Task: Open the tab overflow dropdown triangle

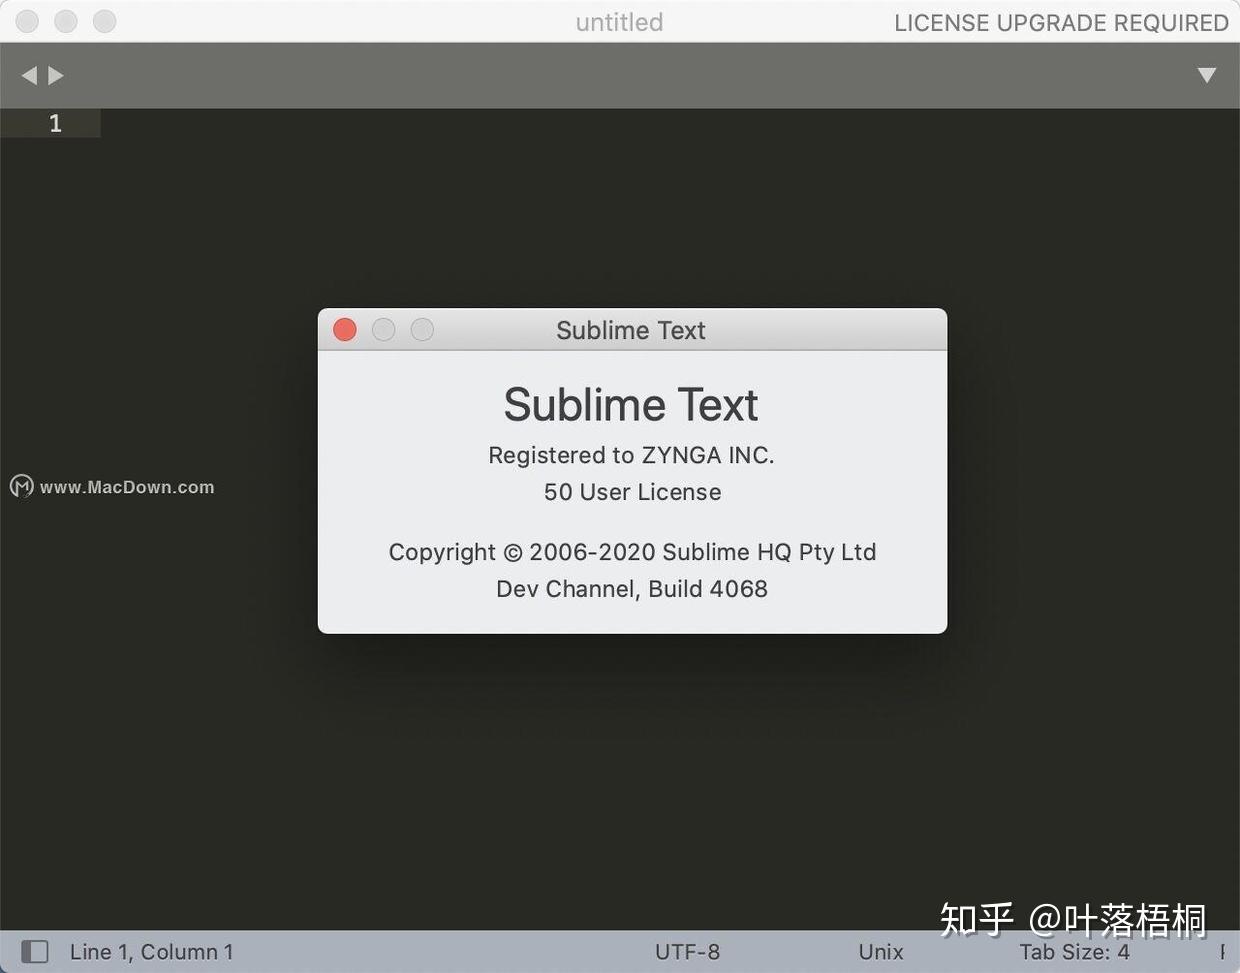Action: (1207, 74)
